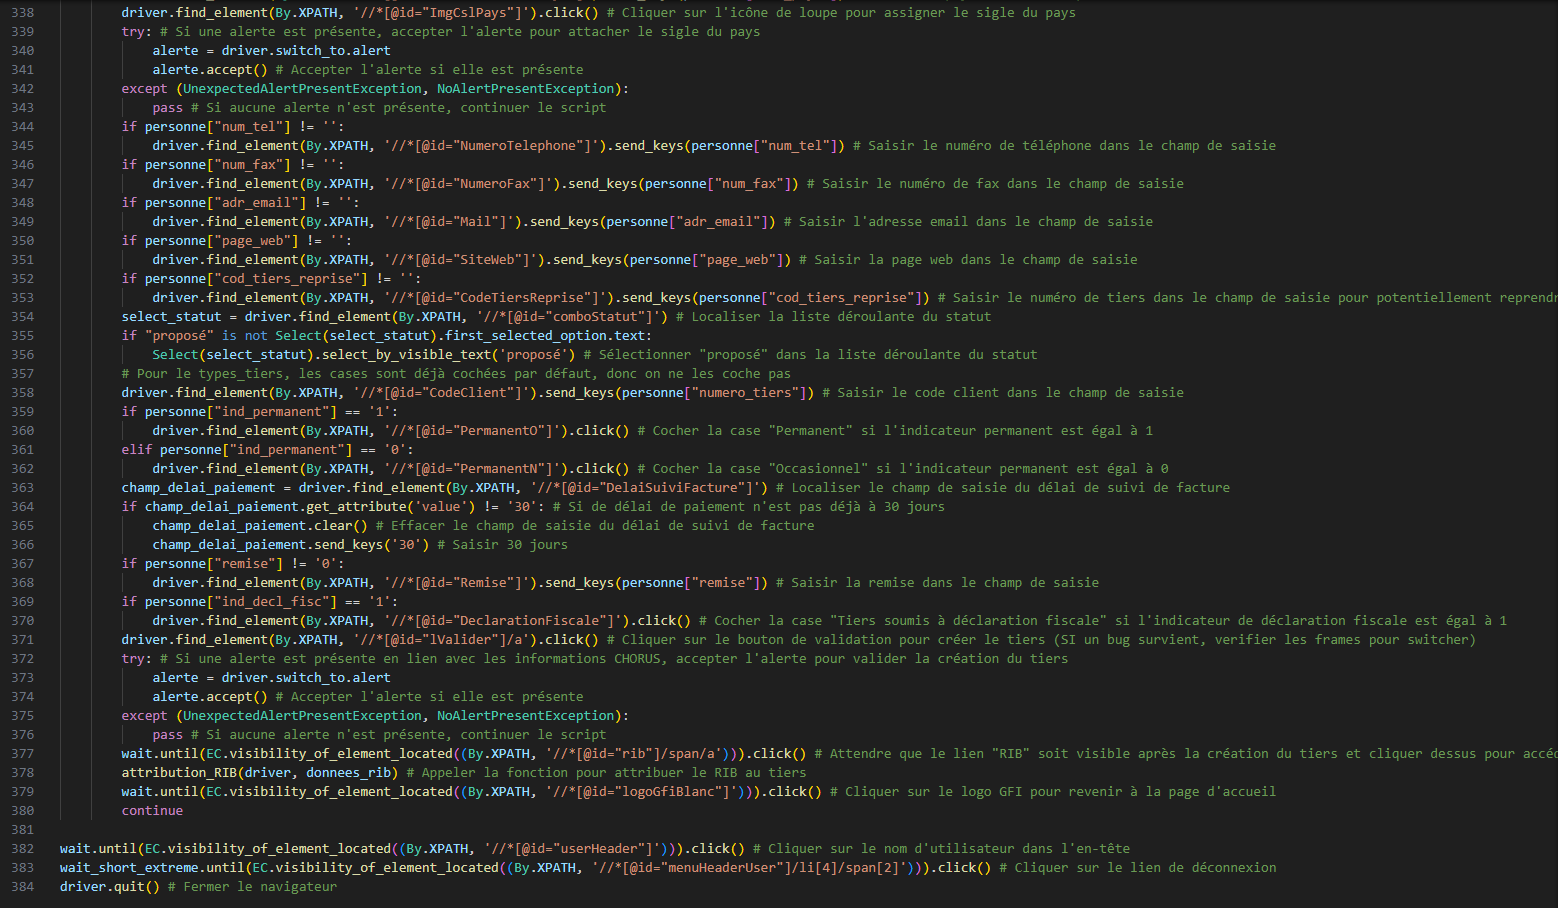
Task: Click line number 338 in the gutter
Action: pos(22,13)
